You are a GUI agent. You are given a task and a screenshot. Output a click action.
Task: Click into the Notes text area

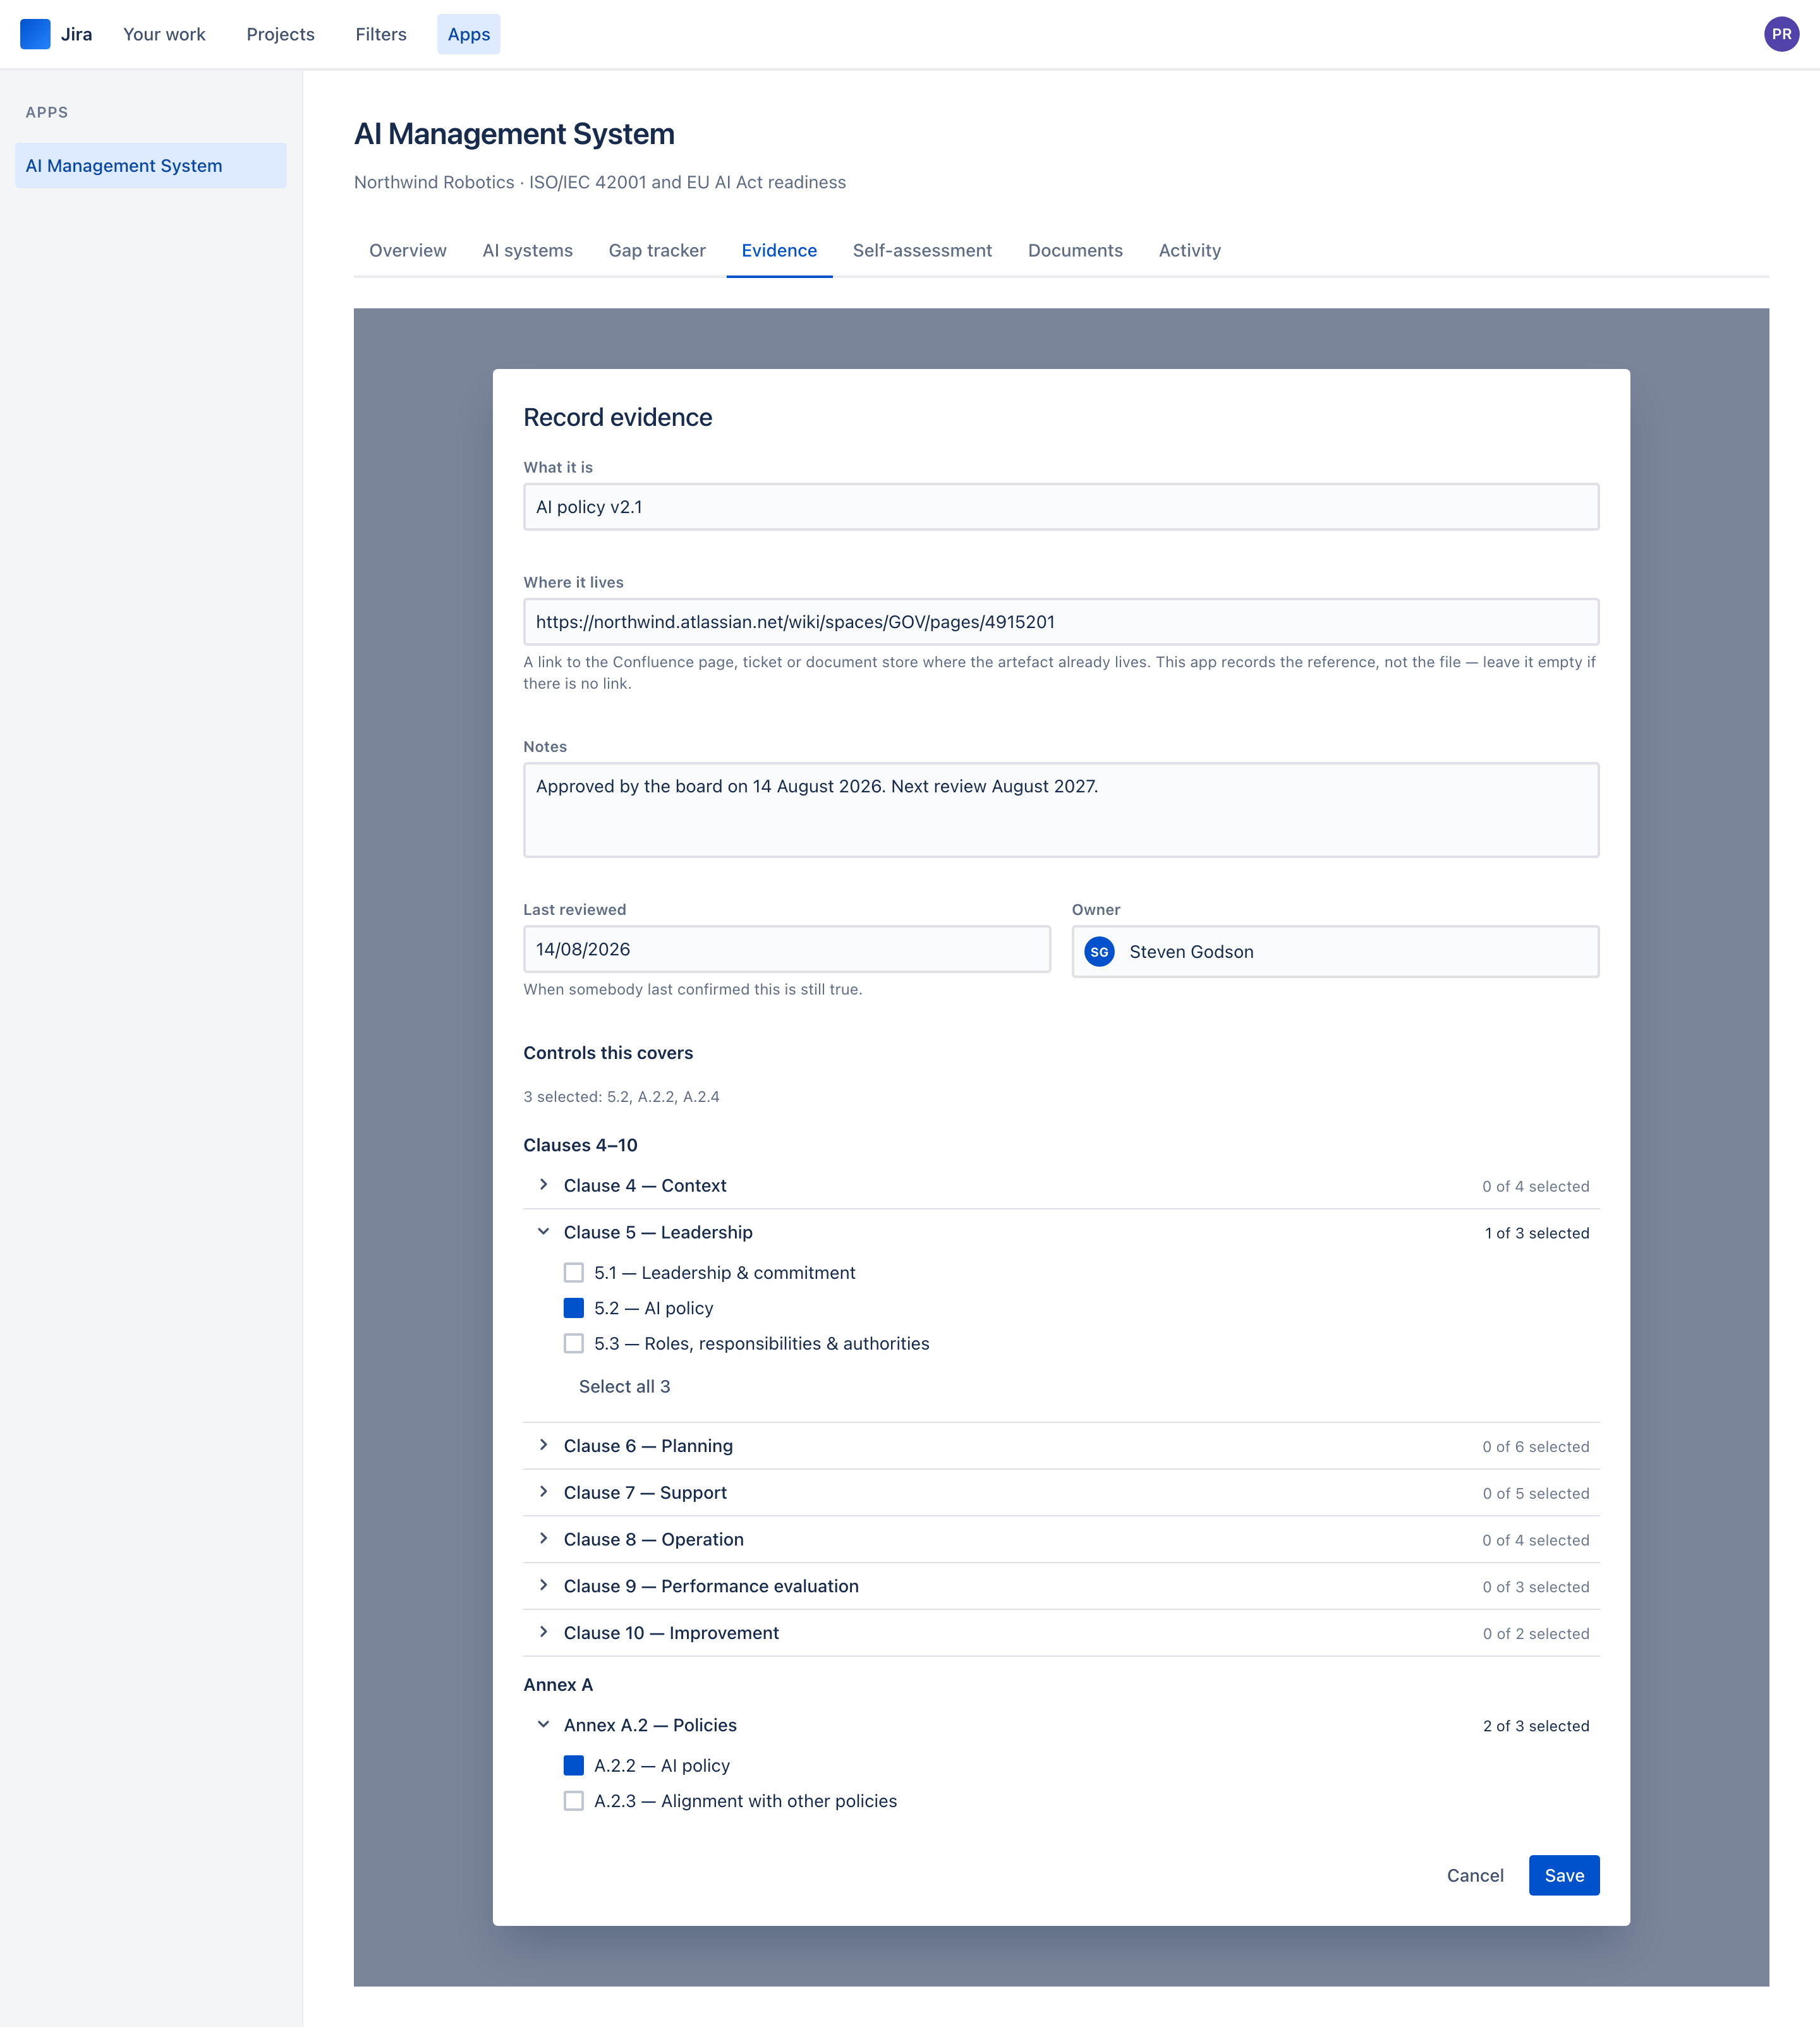1061,810
